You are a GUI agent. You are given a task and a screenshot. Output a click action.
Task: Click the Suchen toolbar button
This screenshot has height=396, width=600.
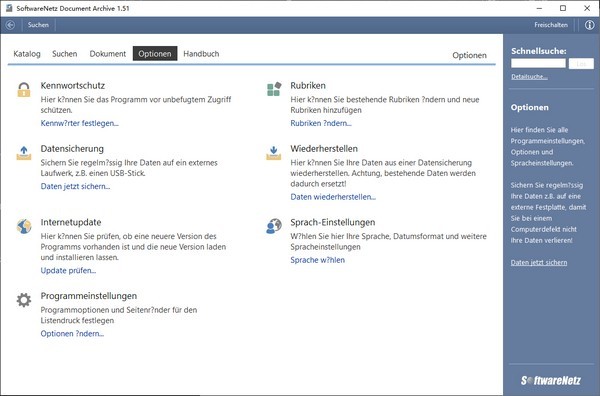(38, 25)
